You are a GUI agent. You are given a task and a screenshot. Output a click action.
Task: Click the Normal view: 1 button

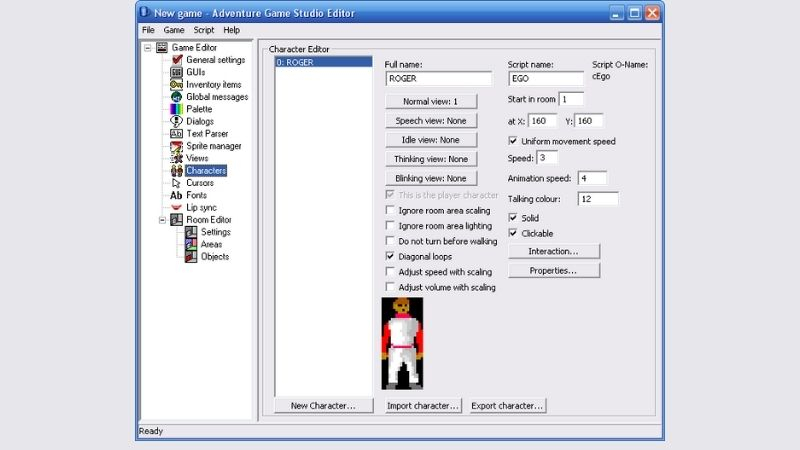pyautogui.click(x=431, y=102)
